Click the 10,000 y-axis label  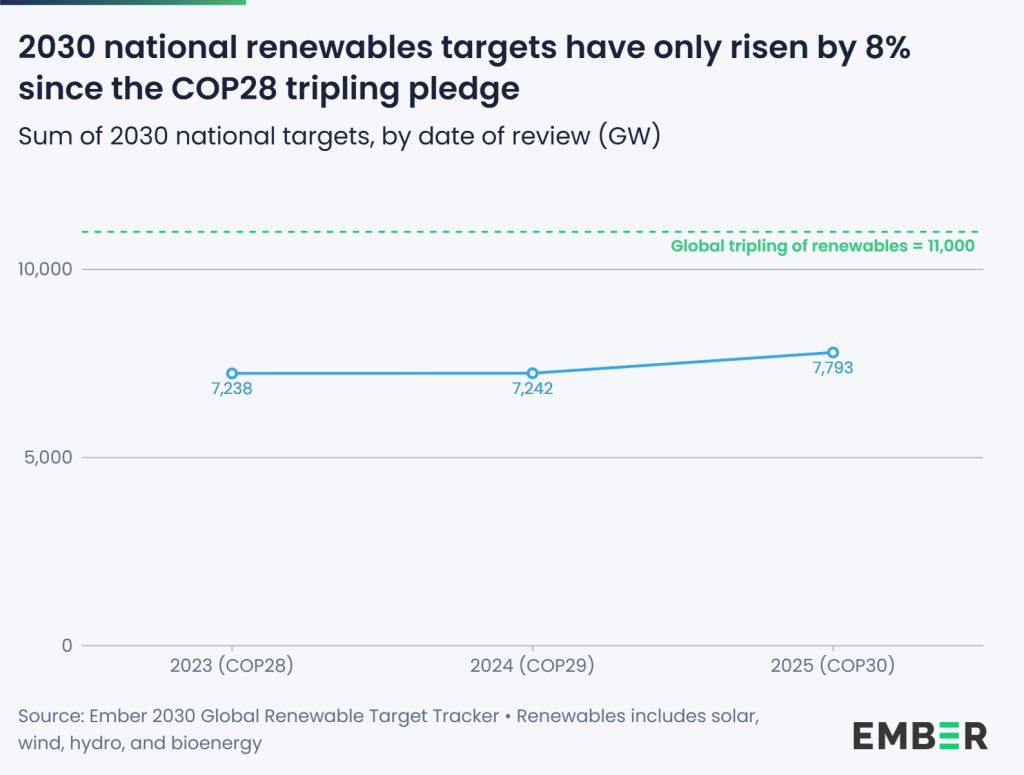click(x=43, y=270)
